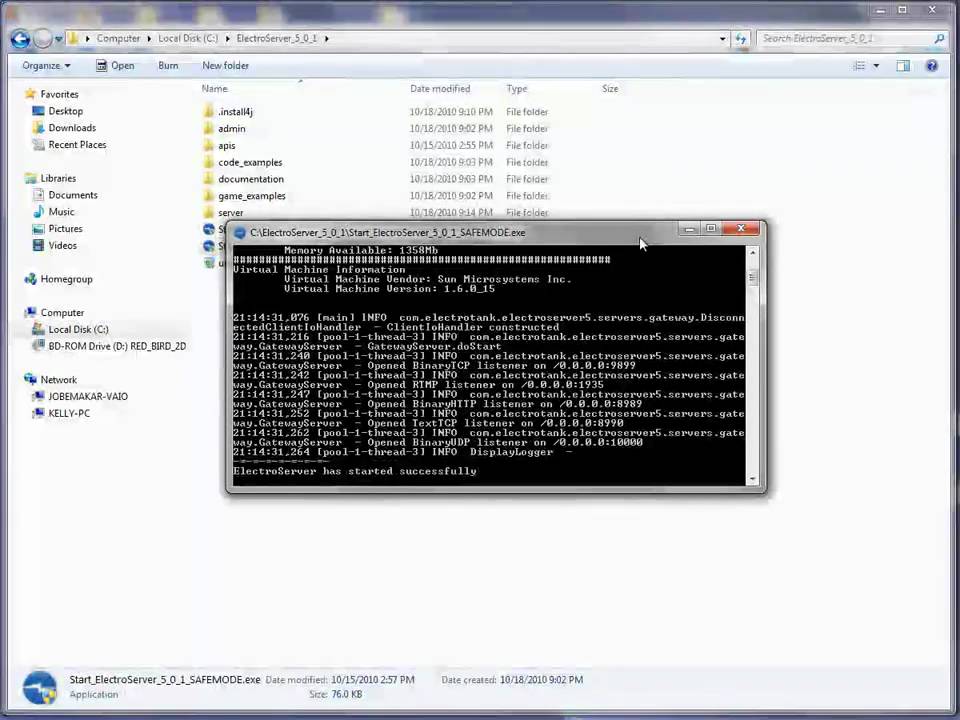The height and width of the screenshot is (720, 960).
Task: Click the 'File folder' type of .install4j
Action: click(x=527, y=112)
